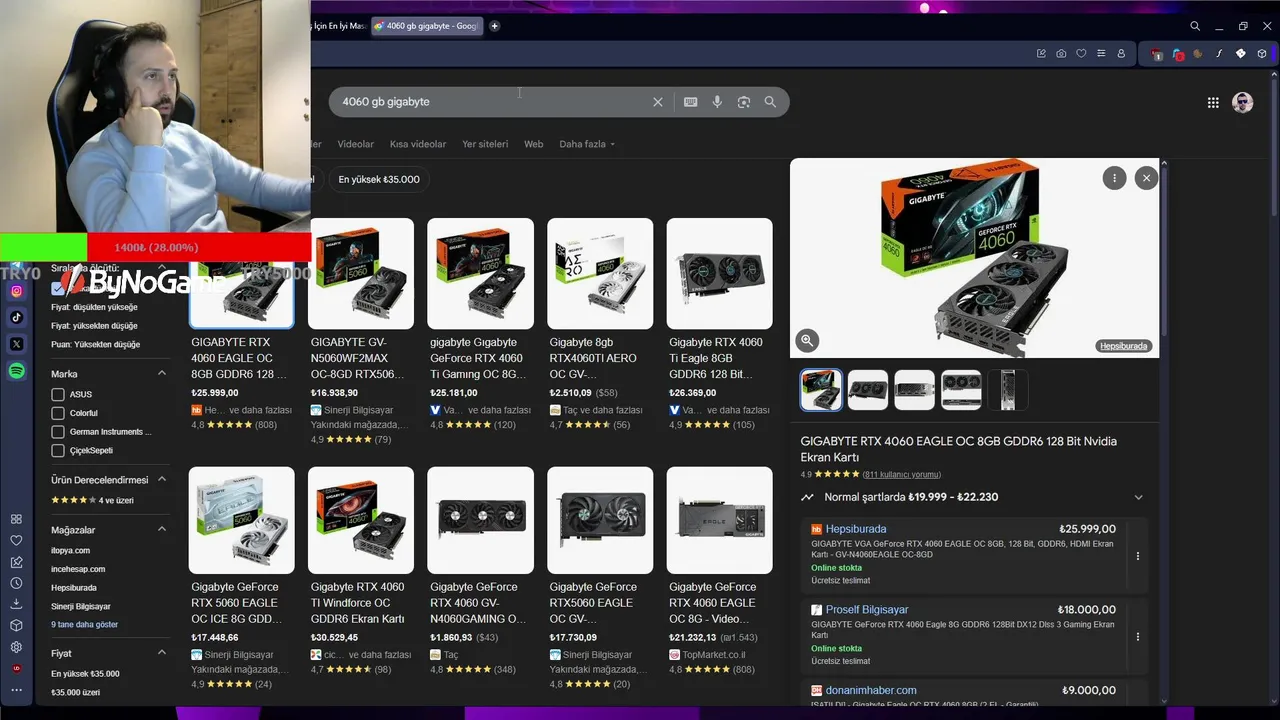Sort by Fiyat: düşükten yükseğe

[x=95, y=307]
